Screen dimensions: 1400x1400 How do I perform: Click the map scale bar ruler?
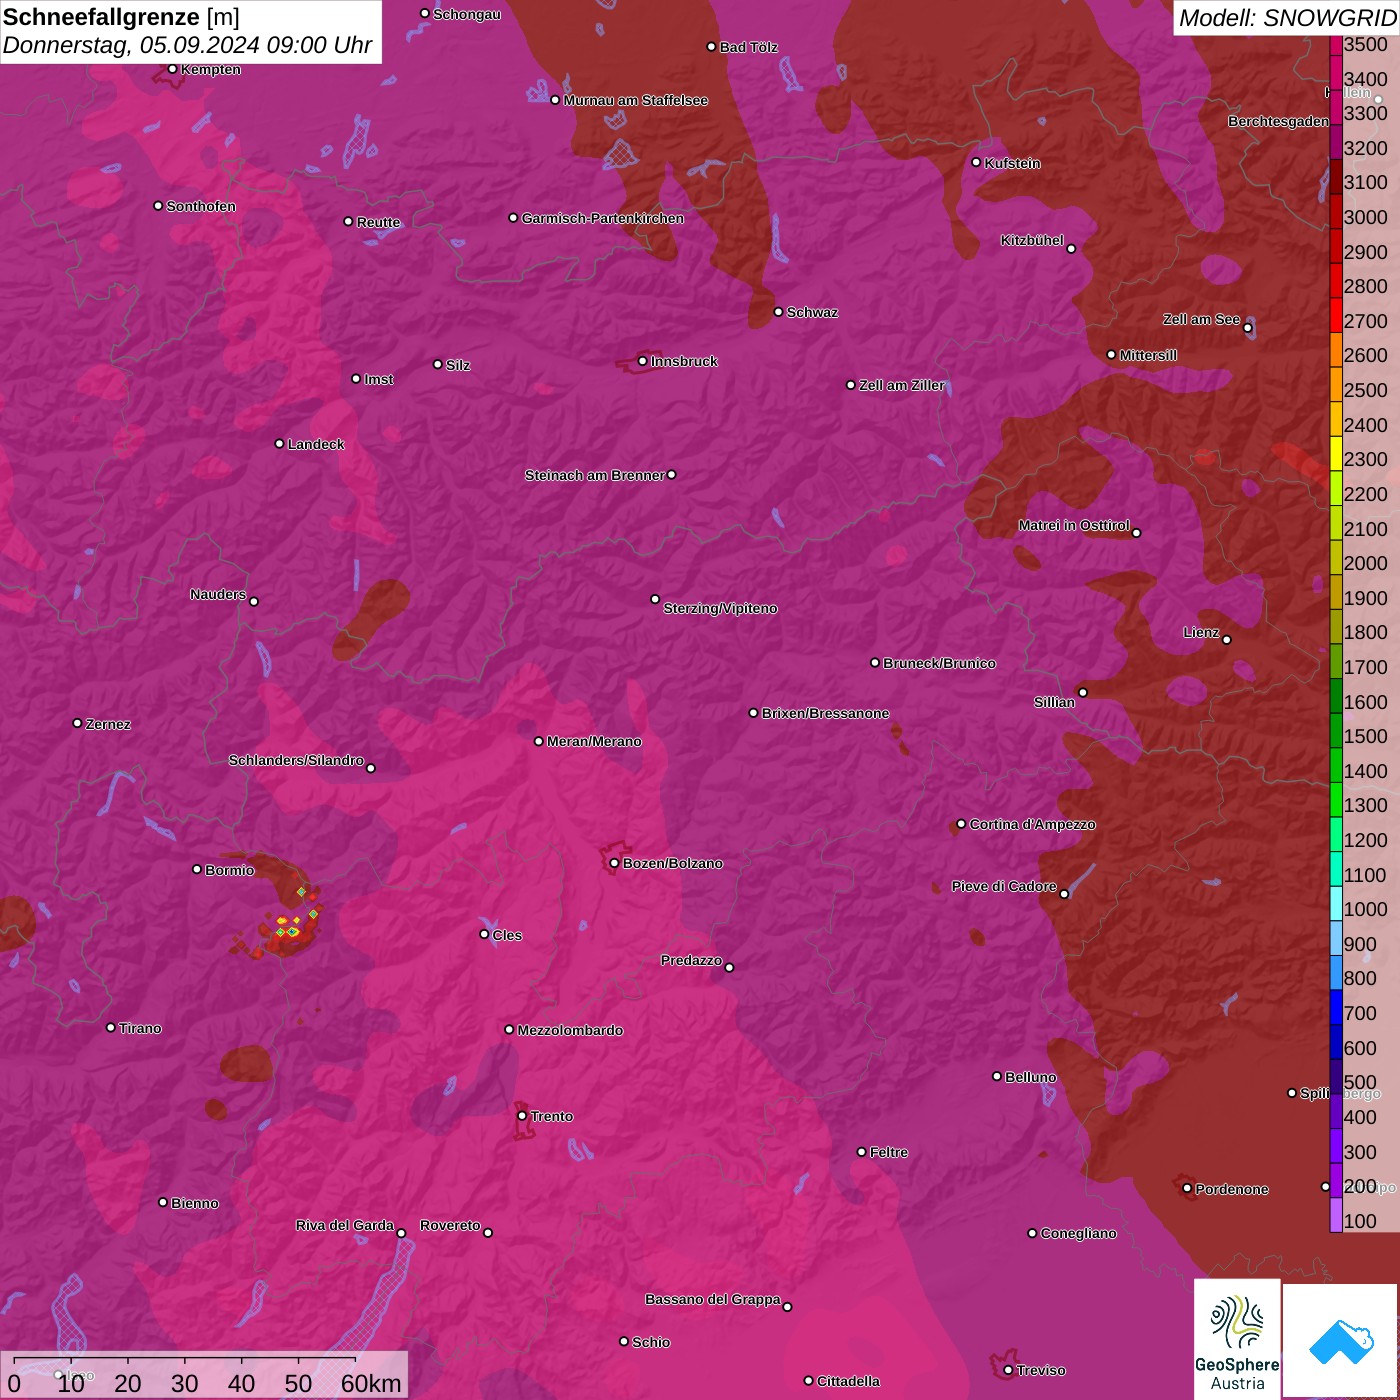click(x=185, y=1362)
